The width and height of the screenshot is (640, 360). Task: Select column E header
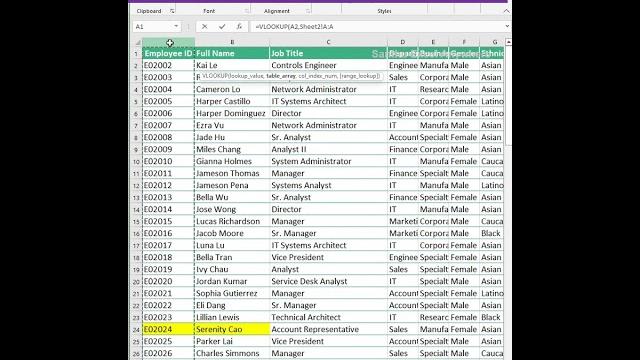pyautogui.click(x=433, y=42)
